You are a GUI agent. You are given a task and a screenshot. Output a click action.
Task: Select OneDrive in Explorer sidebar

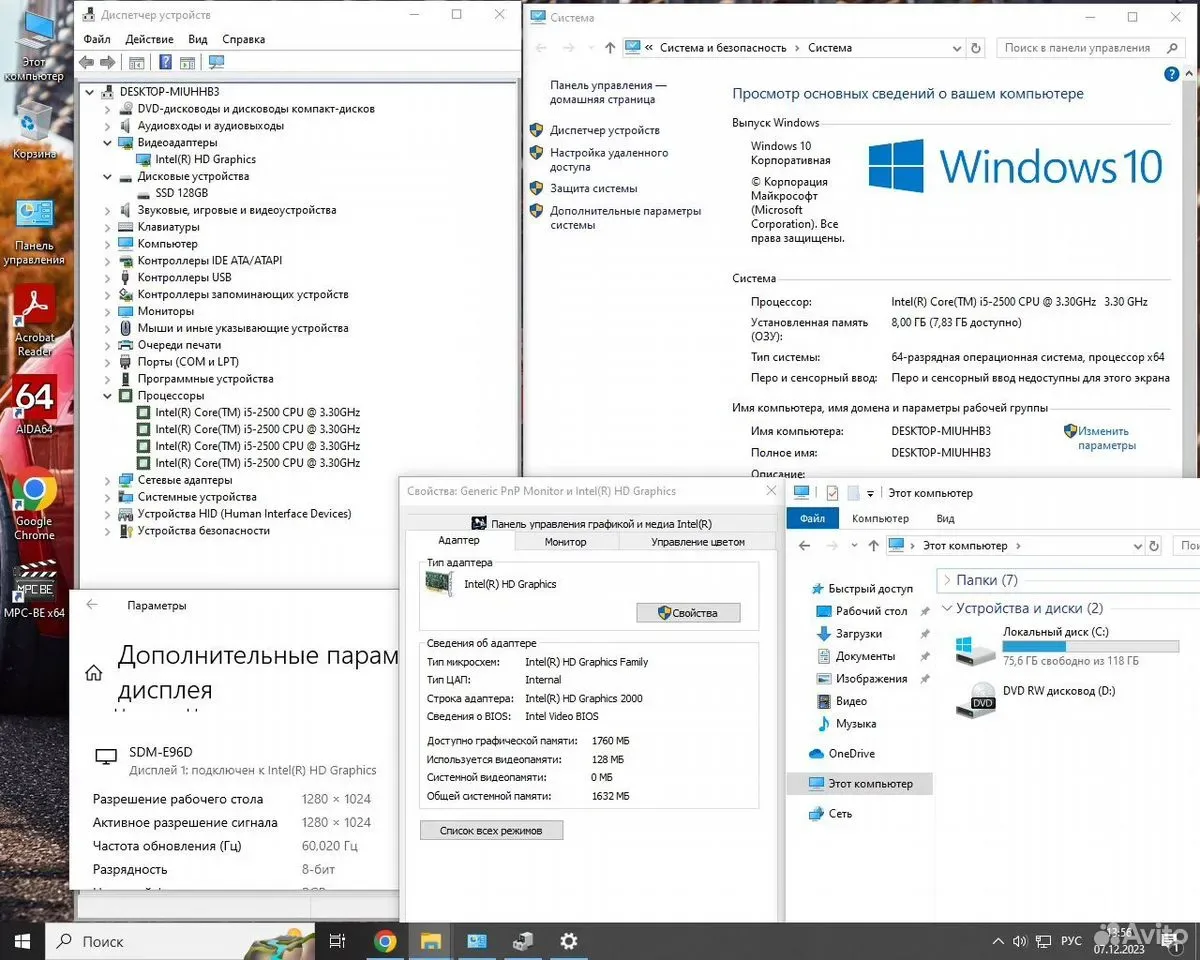(x=851, y=754)
